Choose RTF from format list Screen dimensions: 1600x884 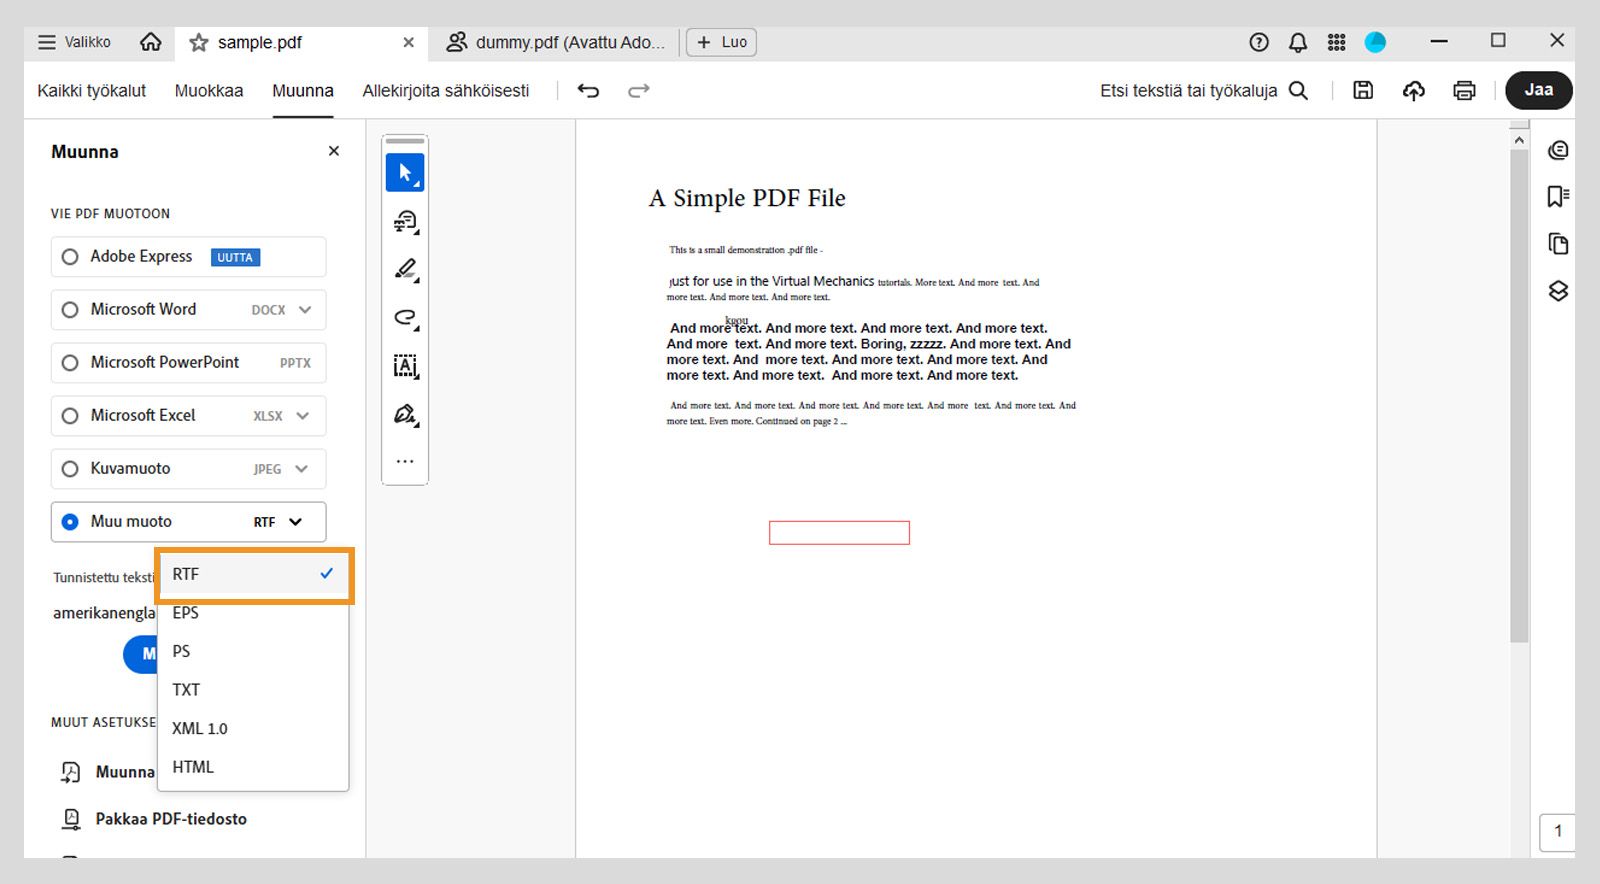[253, 574]
